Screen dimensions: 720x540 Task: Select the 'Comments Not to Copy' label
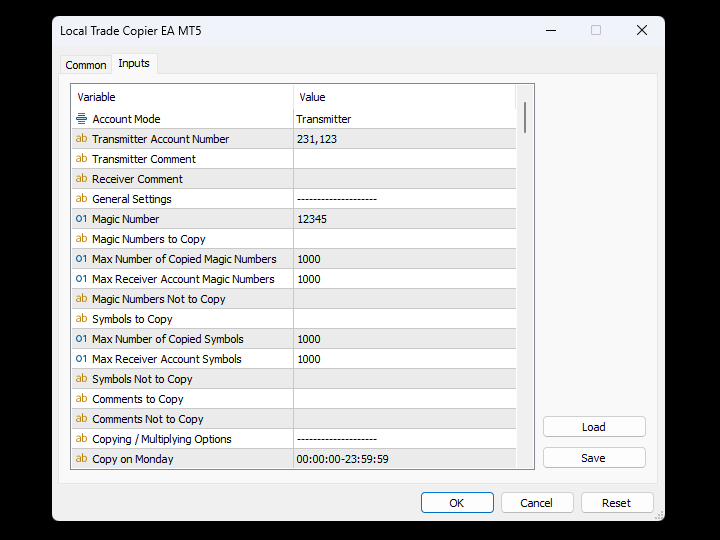click(148, 419)
